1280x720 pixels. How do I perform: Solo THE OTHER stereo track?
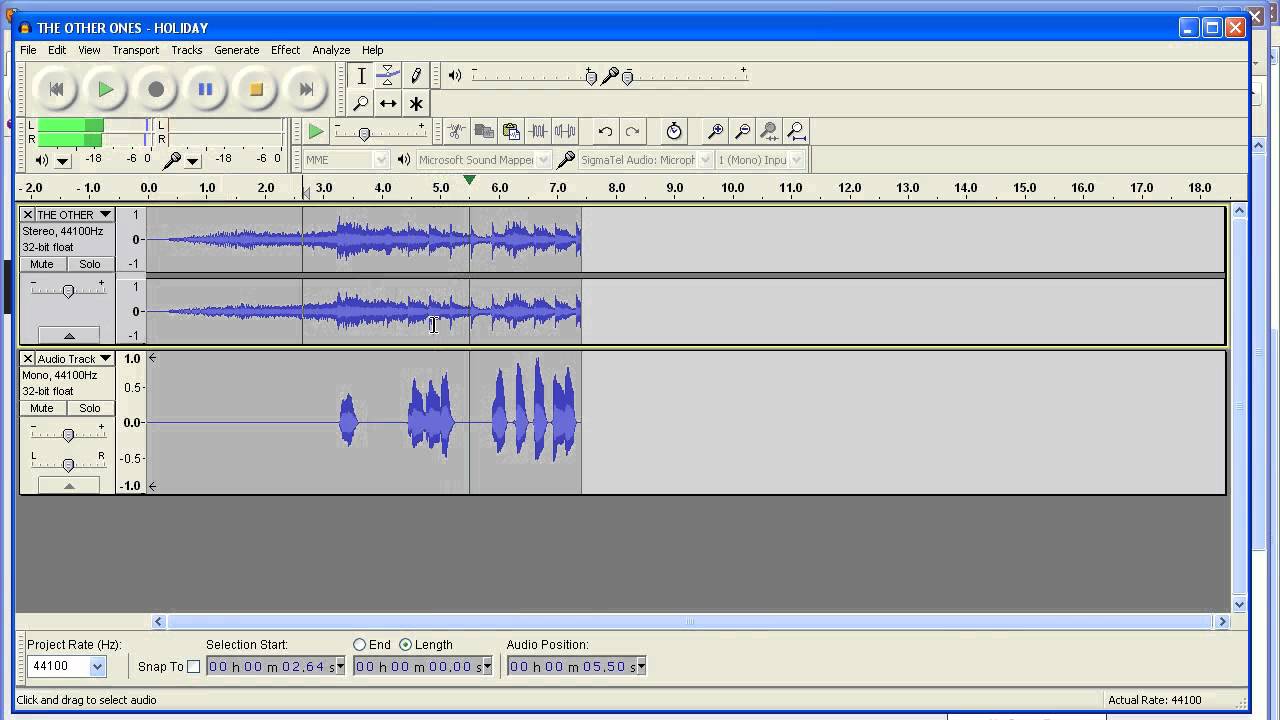pyautogui.click(x=90, y=264)
